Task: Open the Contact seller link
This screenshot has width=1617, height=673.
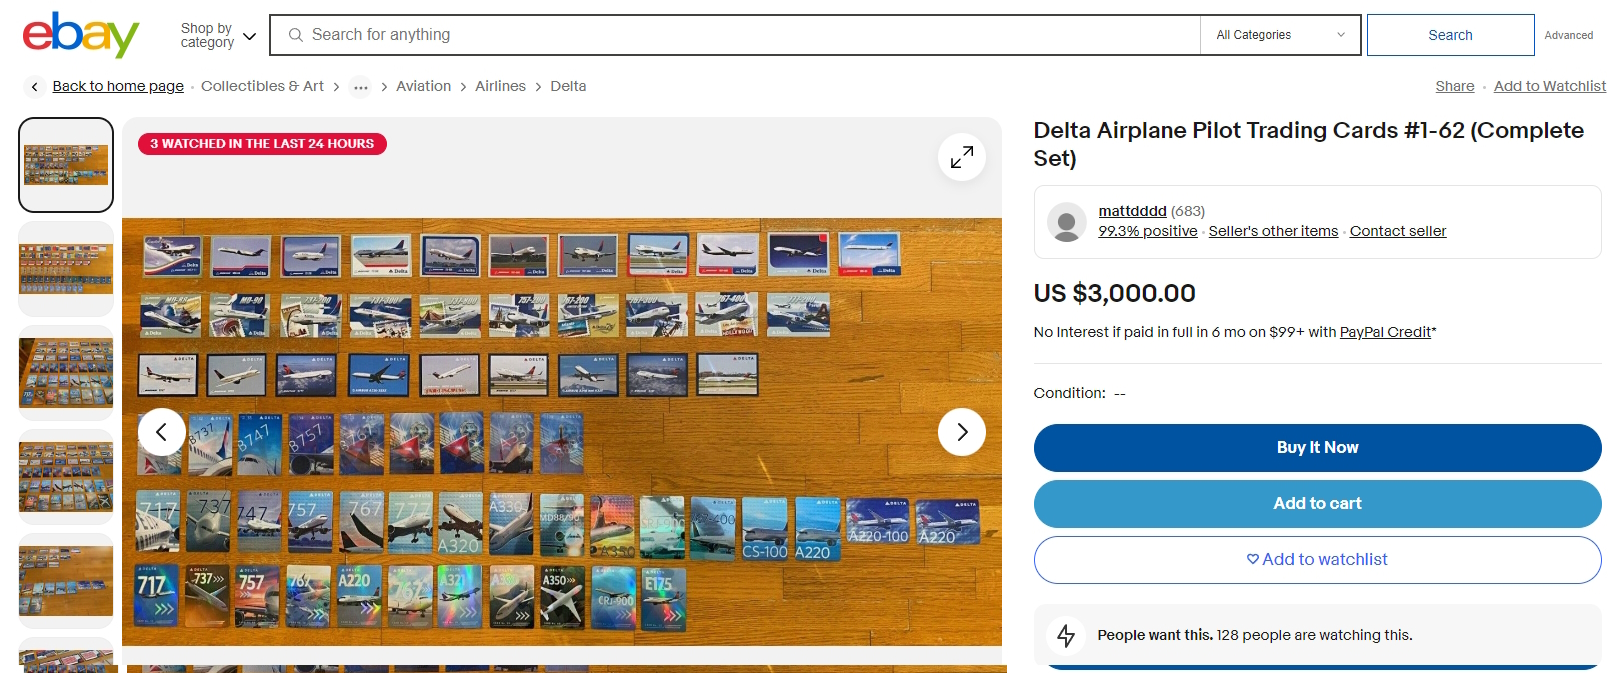Action: [1397, 231]
